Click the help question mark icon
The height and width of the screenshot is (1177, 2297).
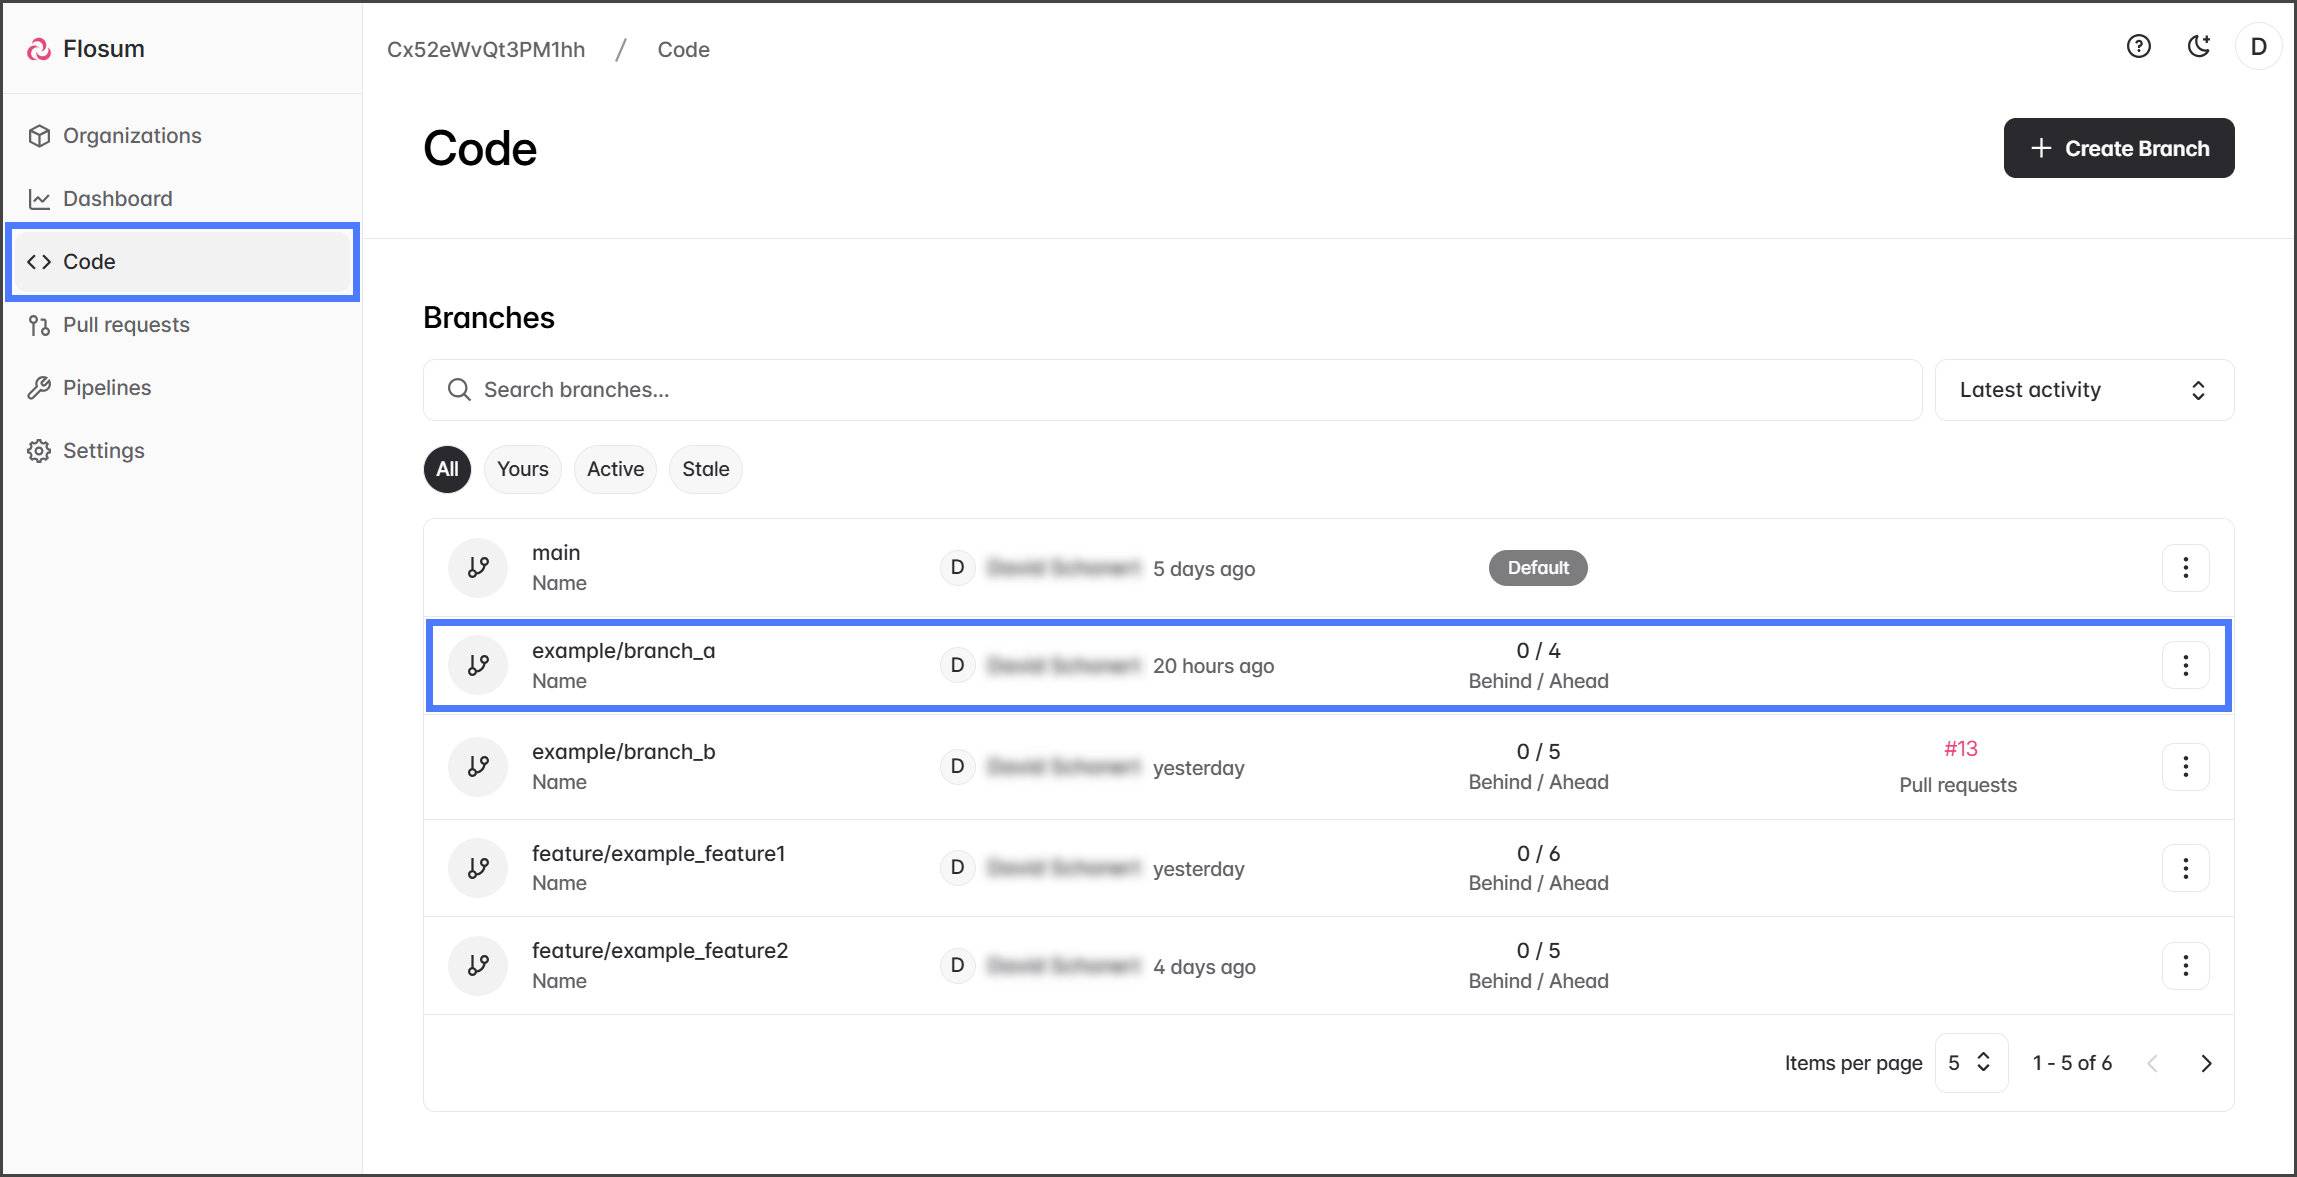[2138, 47]
